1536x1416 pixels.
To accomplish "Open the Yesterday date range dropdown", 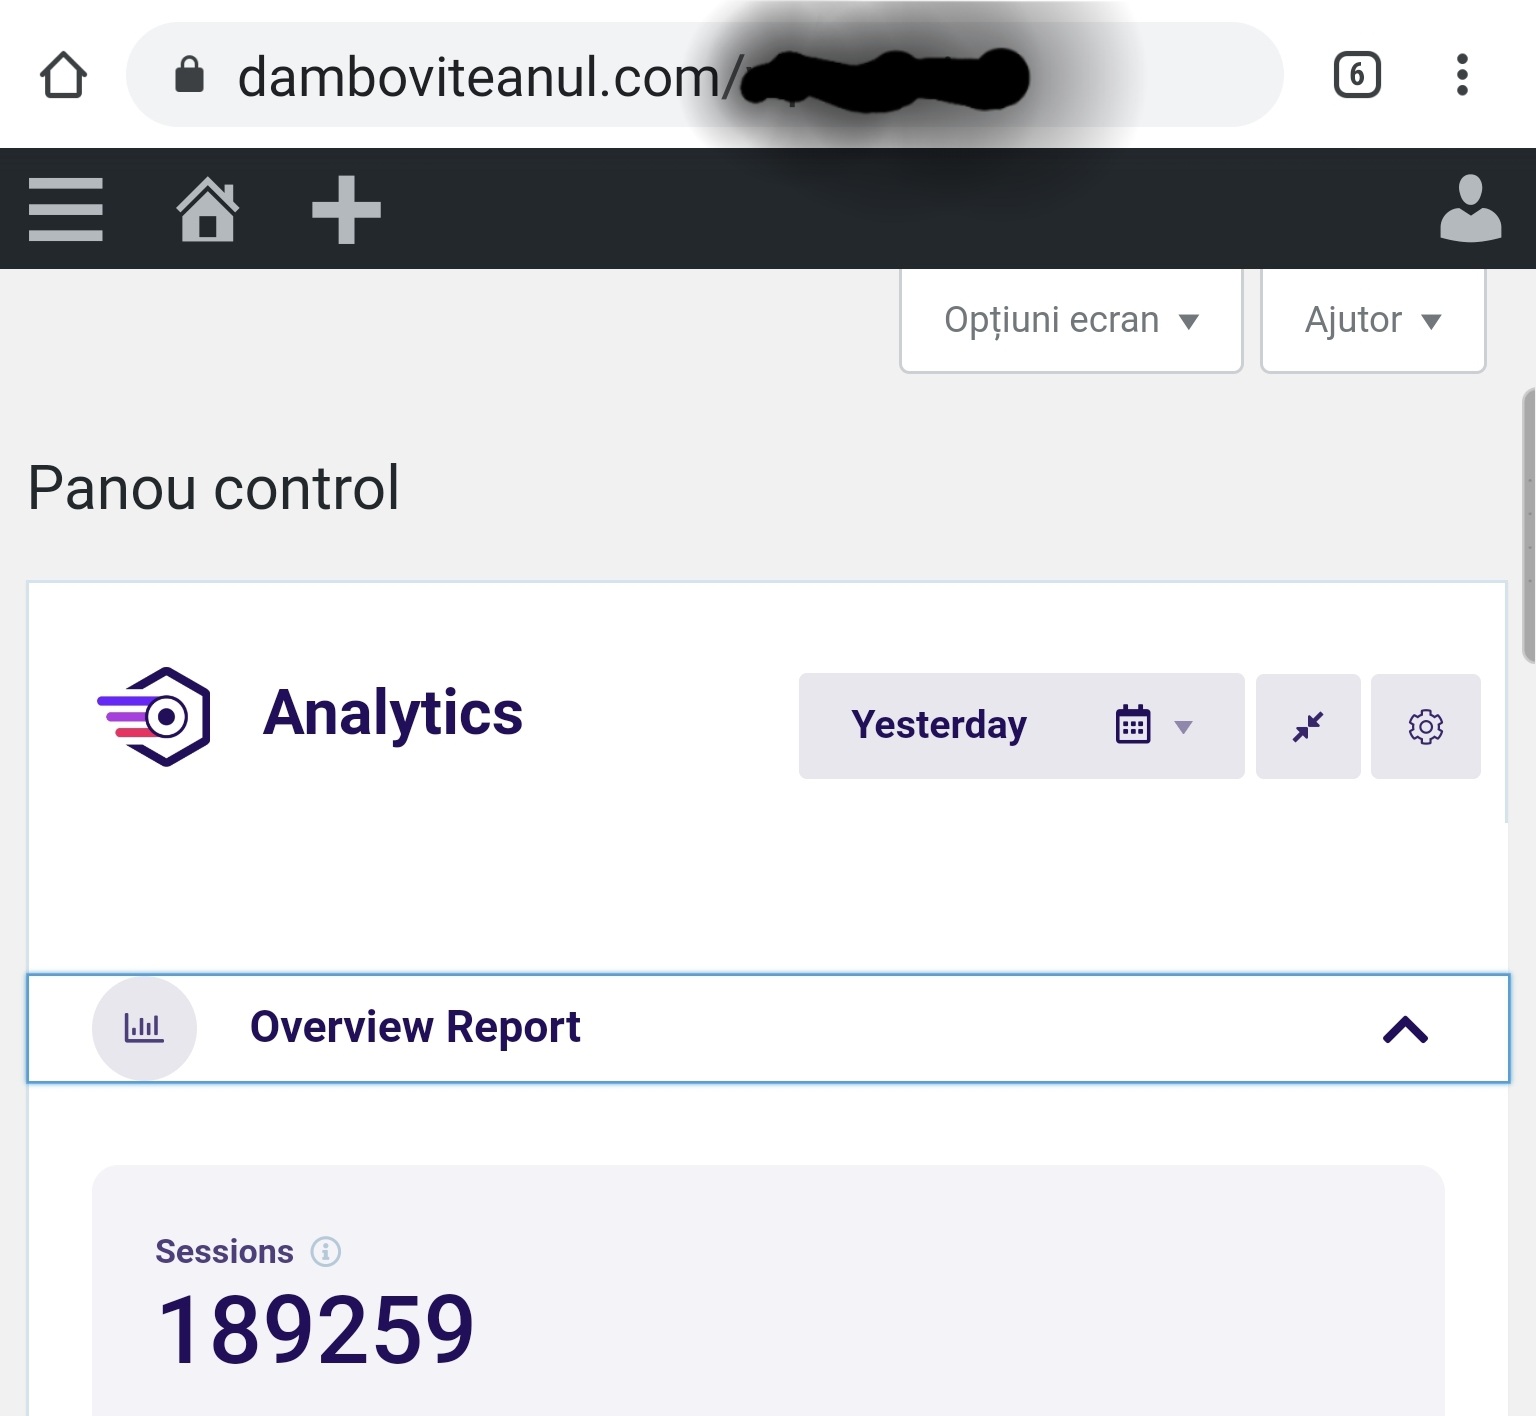I will (1021, 726).
